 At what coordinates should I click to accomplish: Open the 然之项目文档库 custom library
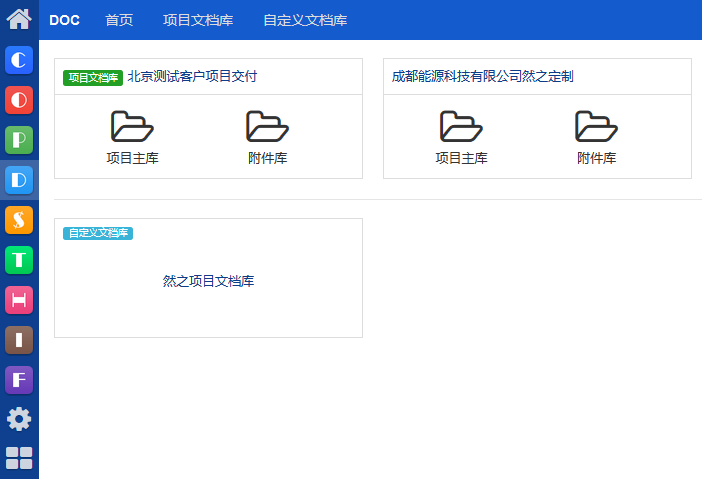tap(208, 281)
